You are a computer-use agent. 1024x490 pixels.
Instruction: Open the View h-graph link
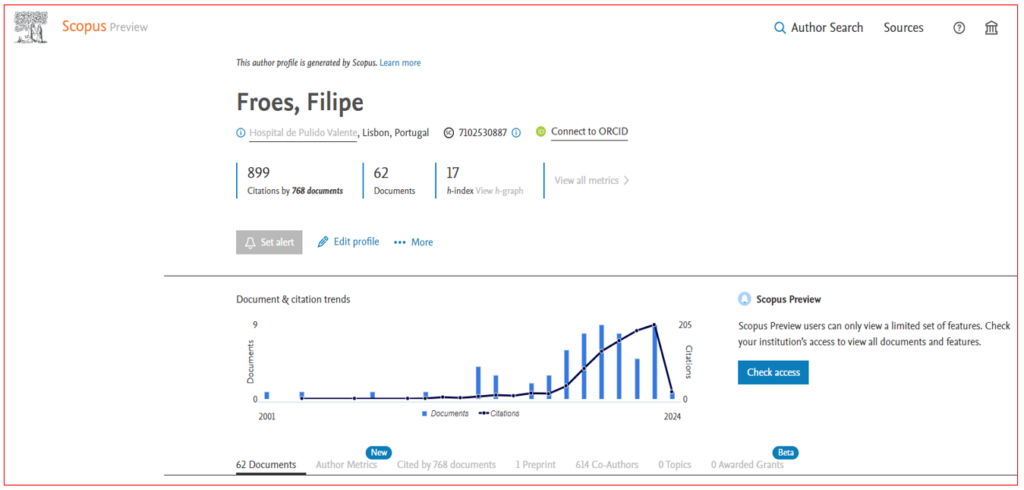[x=499, y=190]
